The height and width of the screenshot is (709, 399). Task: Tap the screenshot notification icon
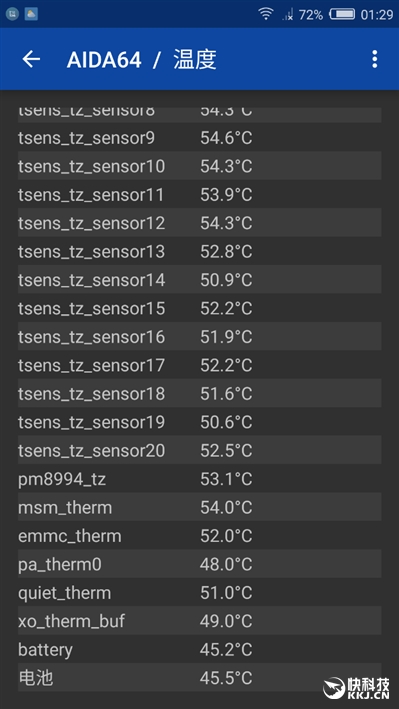pos(12,14)
